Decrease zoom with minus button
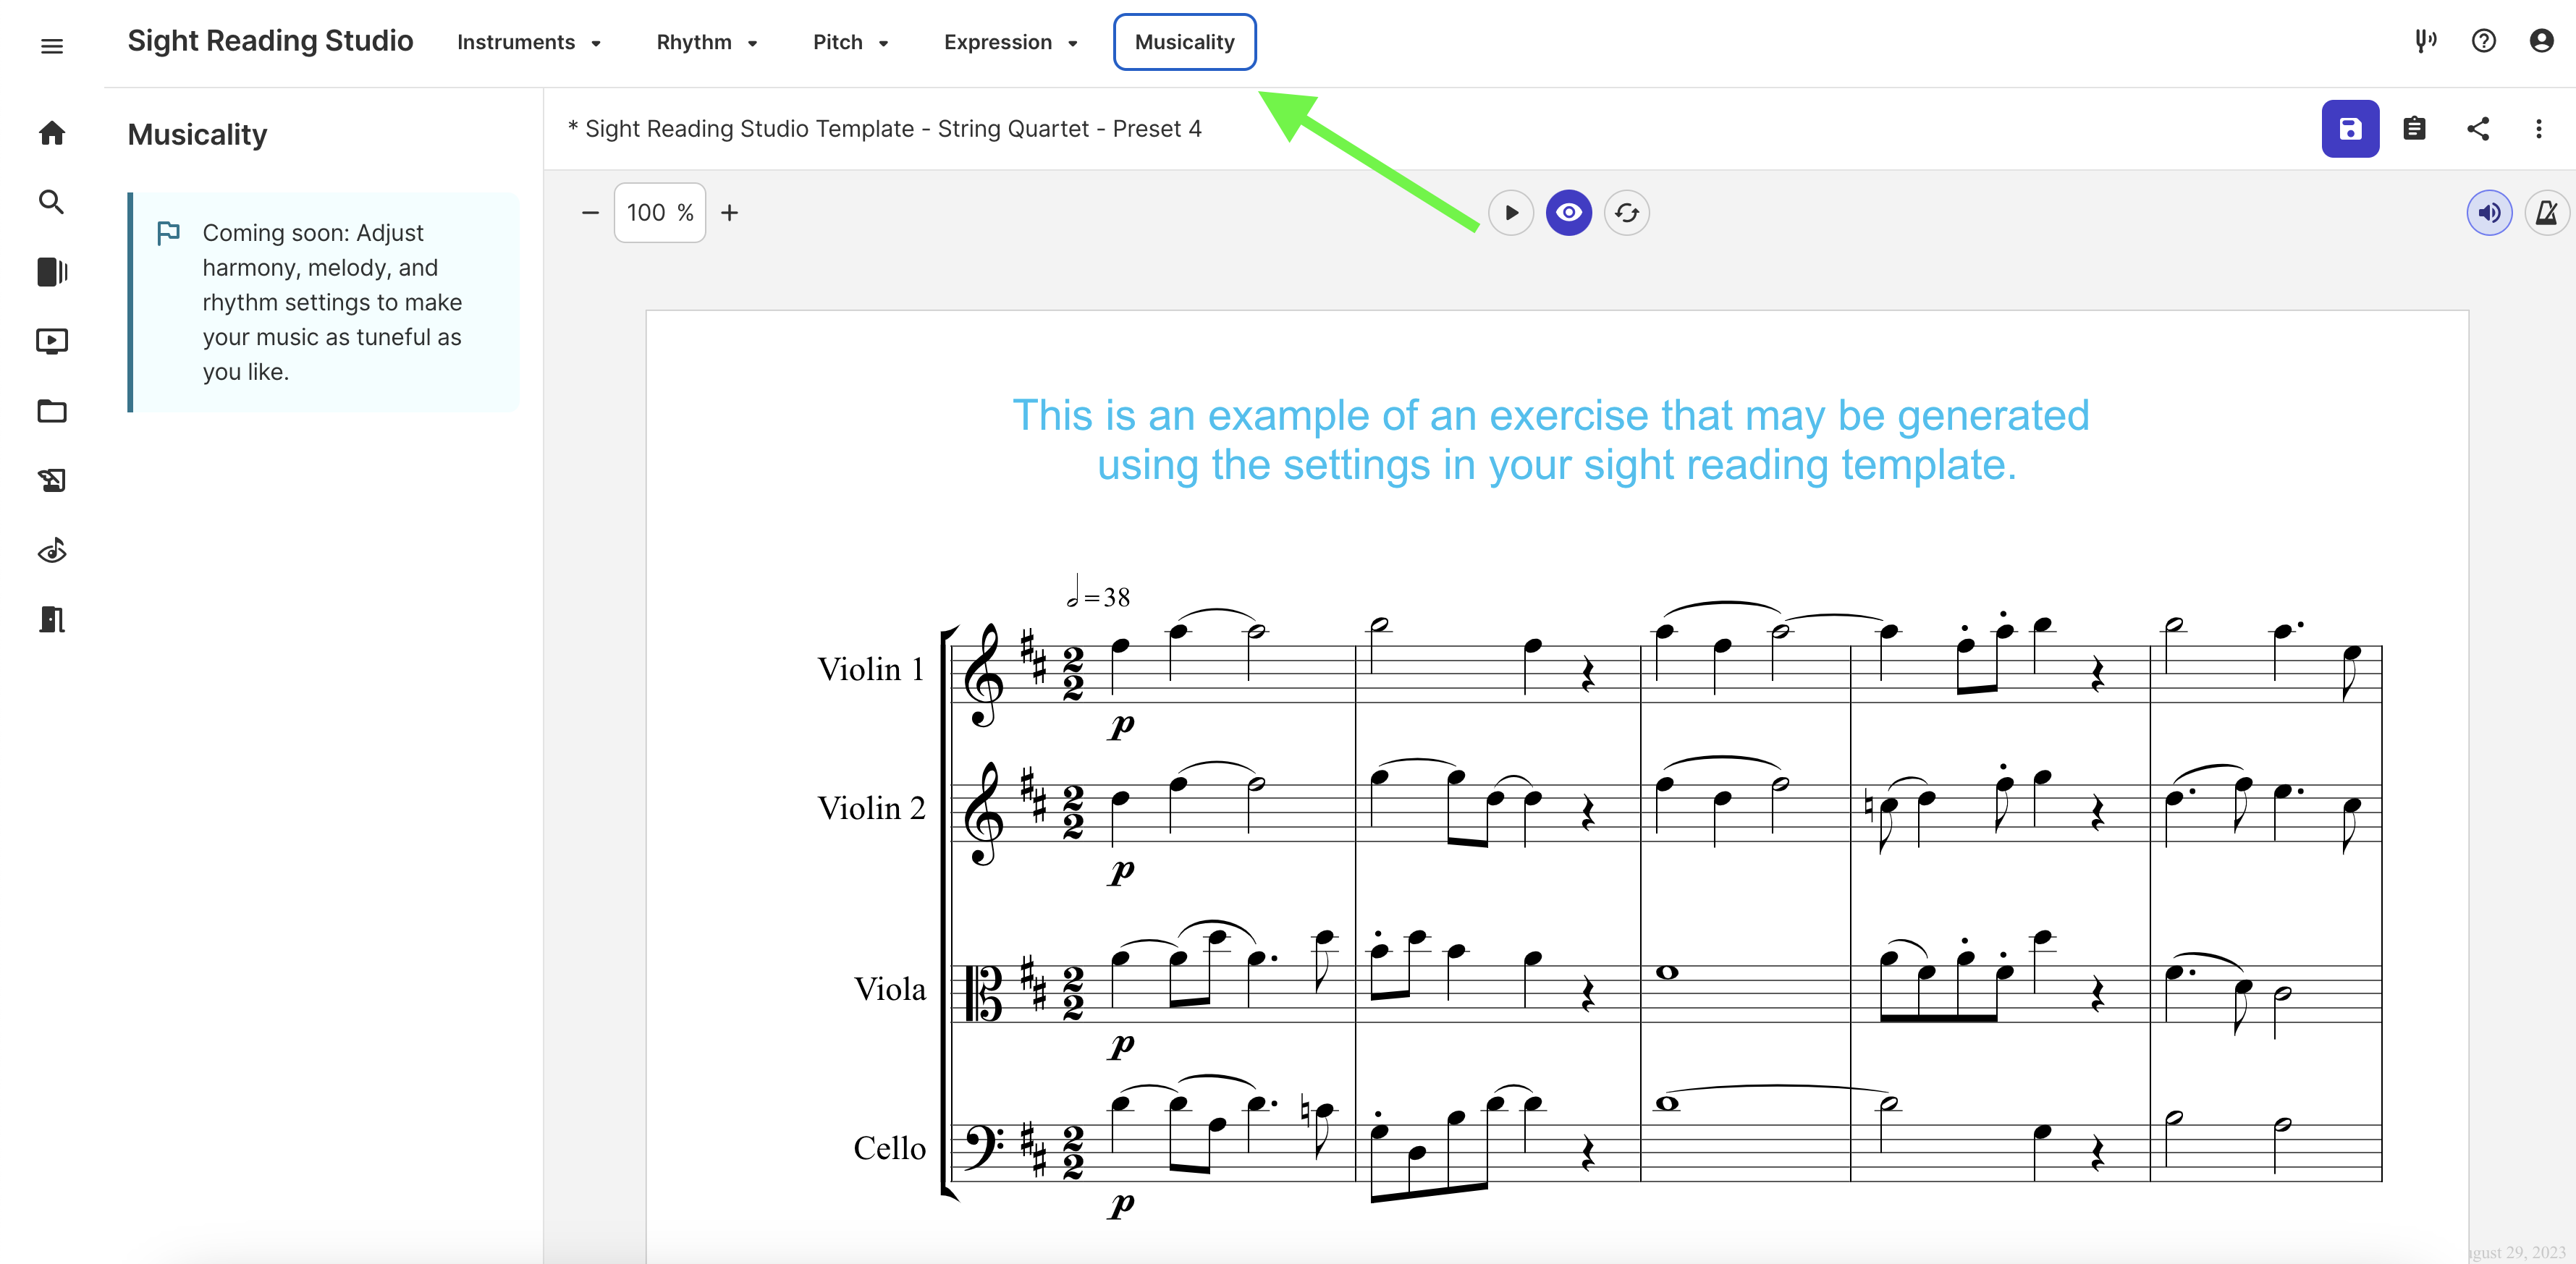This screenshot has width=2576, height=1264. click(590, 213)
